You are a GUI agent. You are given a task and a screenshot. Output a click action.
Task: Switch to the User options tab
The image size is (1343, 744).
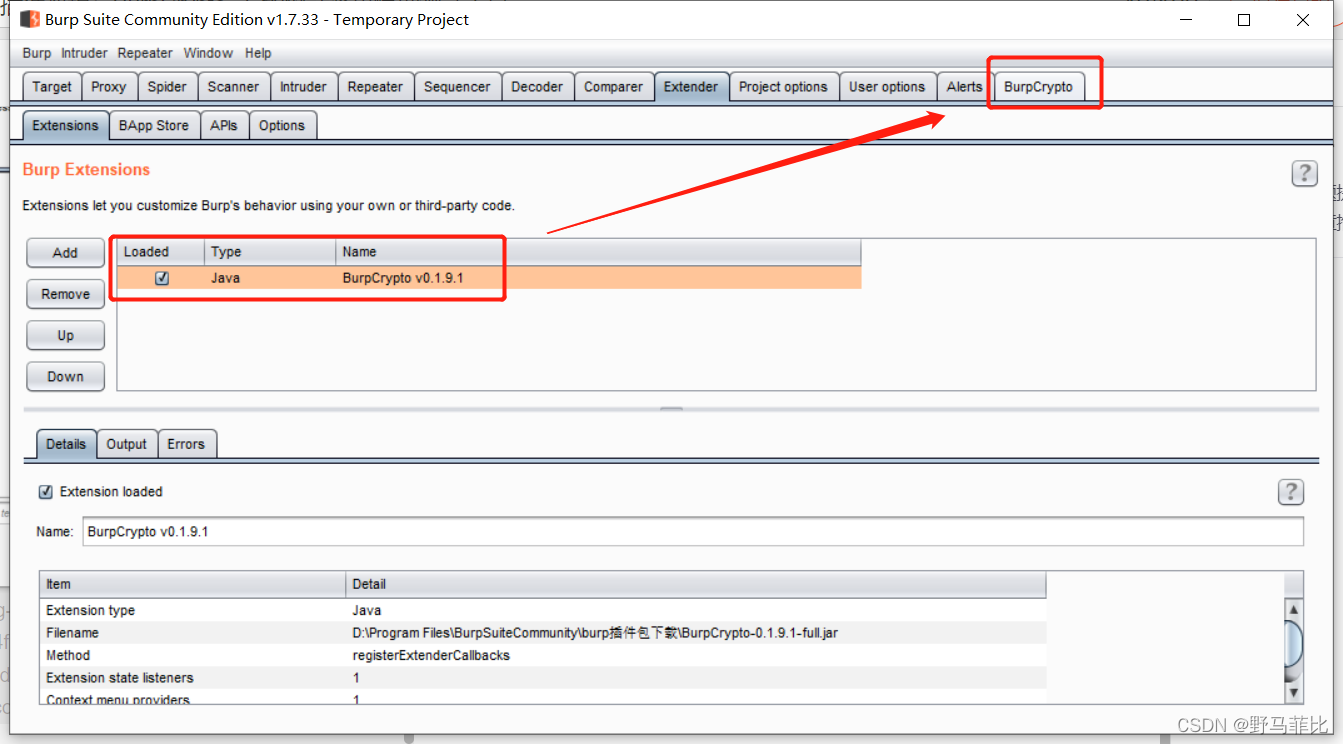(x=887, y=87)
